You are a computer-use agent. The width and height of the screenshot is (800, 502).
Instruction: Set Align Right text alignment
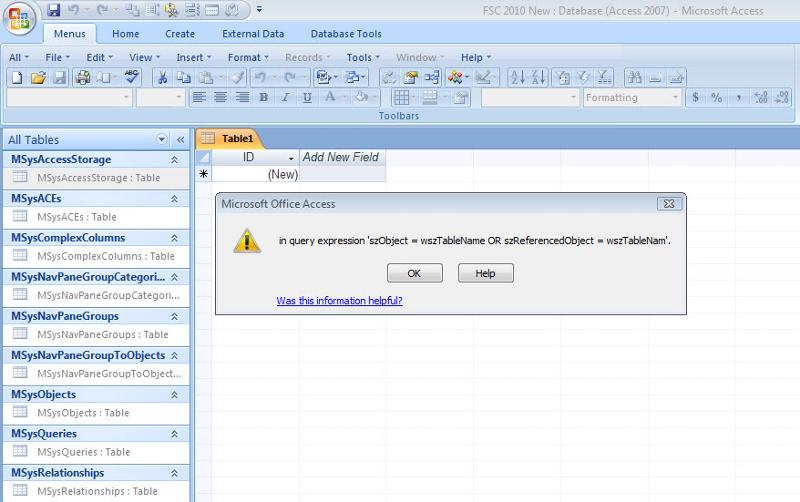coord(242,97)
